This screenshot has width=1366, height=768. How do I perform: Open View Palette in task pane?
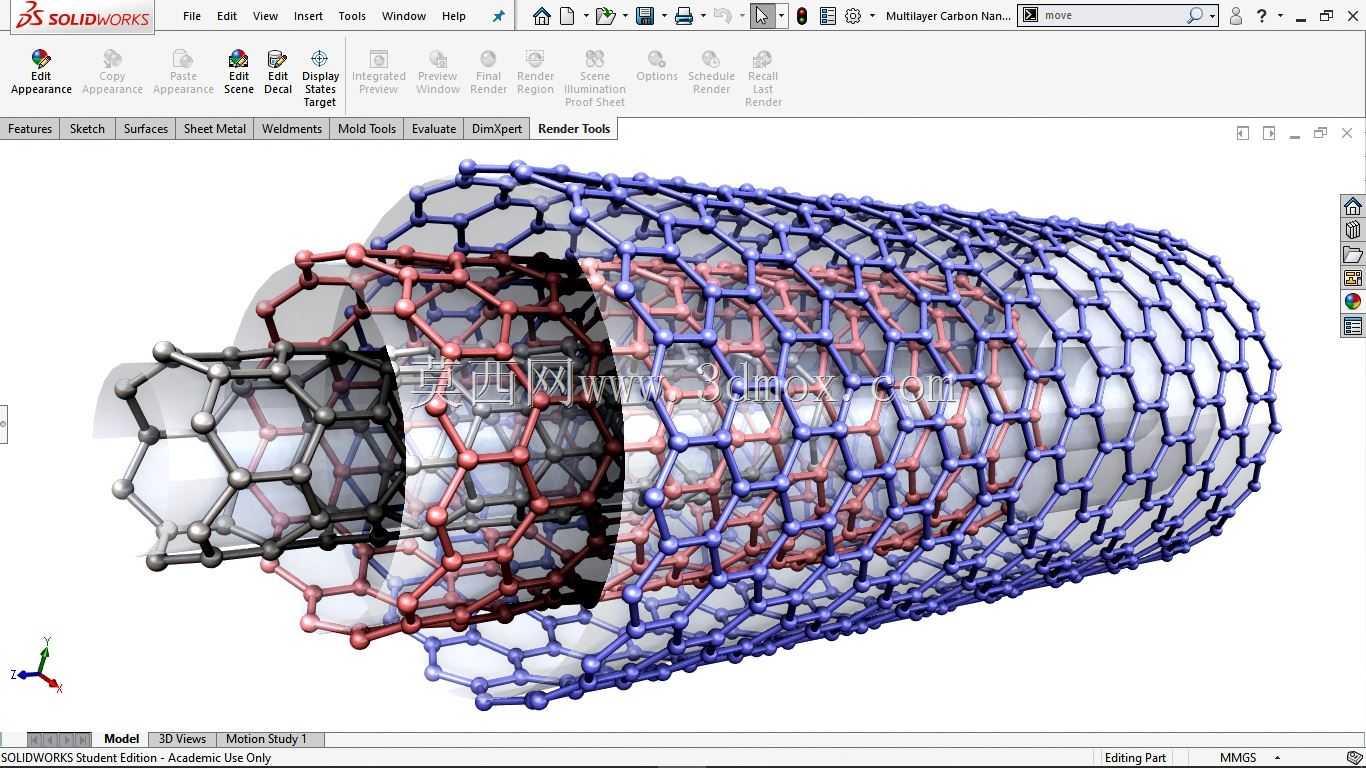coord(1353,278)
